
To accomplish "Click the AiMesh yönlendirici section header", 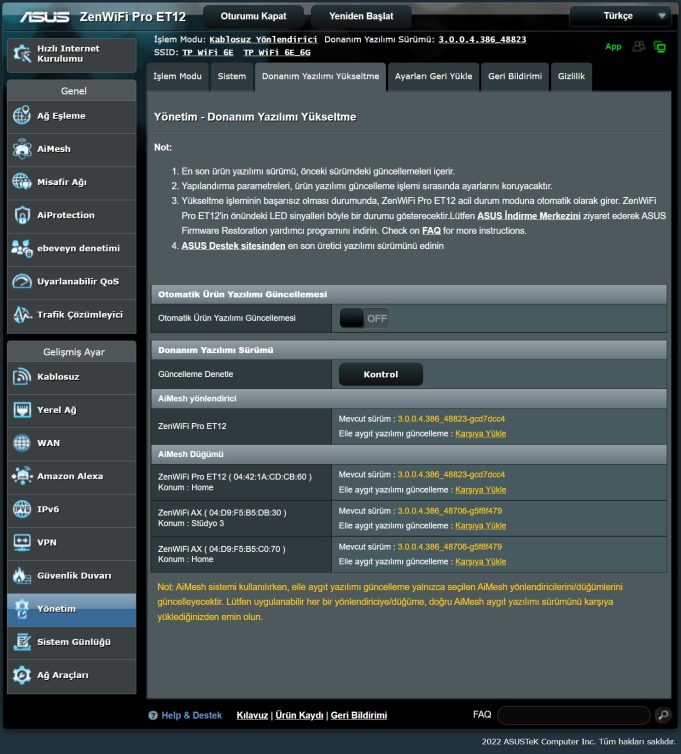I will click(409, 399).
